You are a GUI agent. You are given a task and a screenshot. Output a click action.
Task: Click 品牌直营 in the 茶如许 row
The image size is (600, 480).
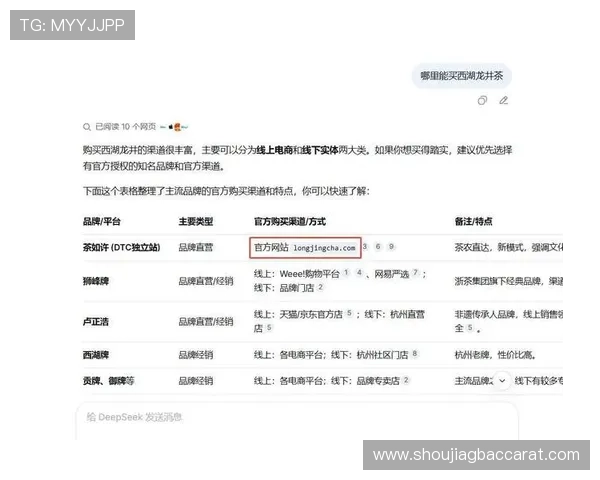coord(196,247)
